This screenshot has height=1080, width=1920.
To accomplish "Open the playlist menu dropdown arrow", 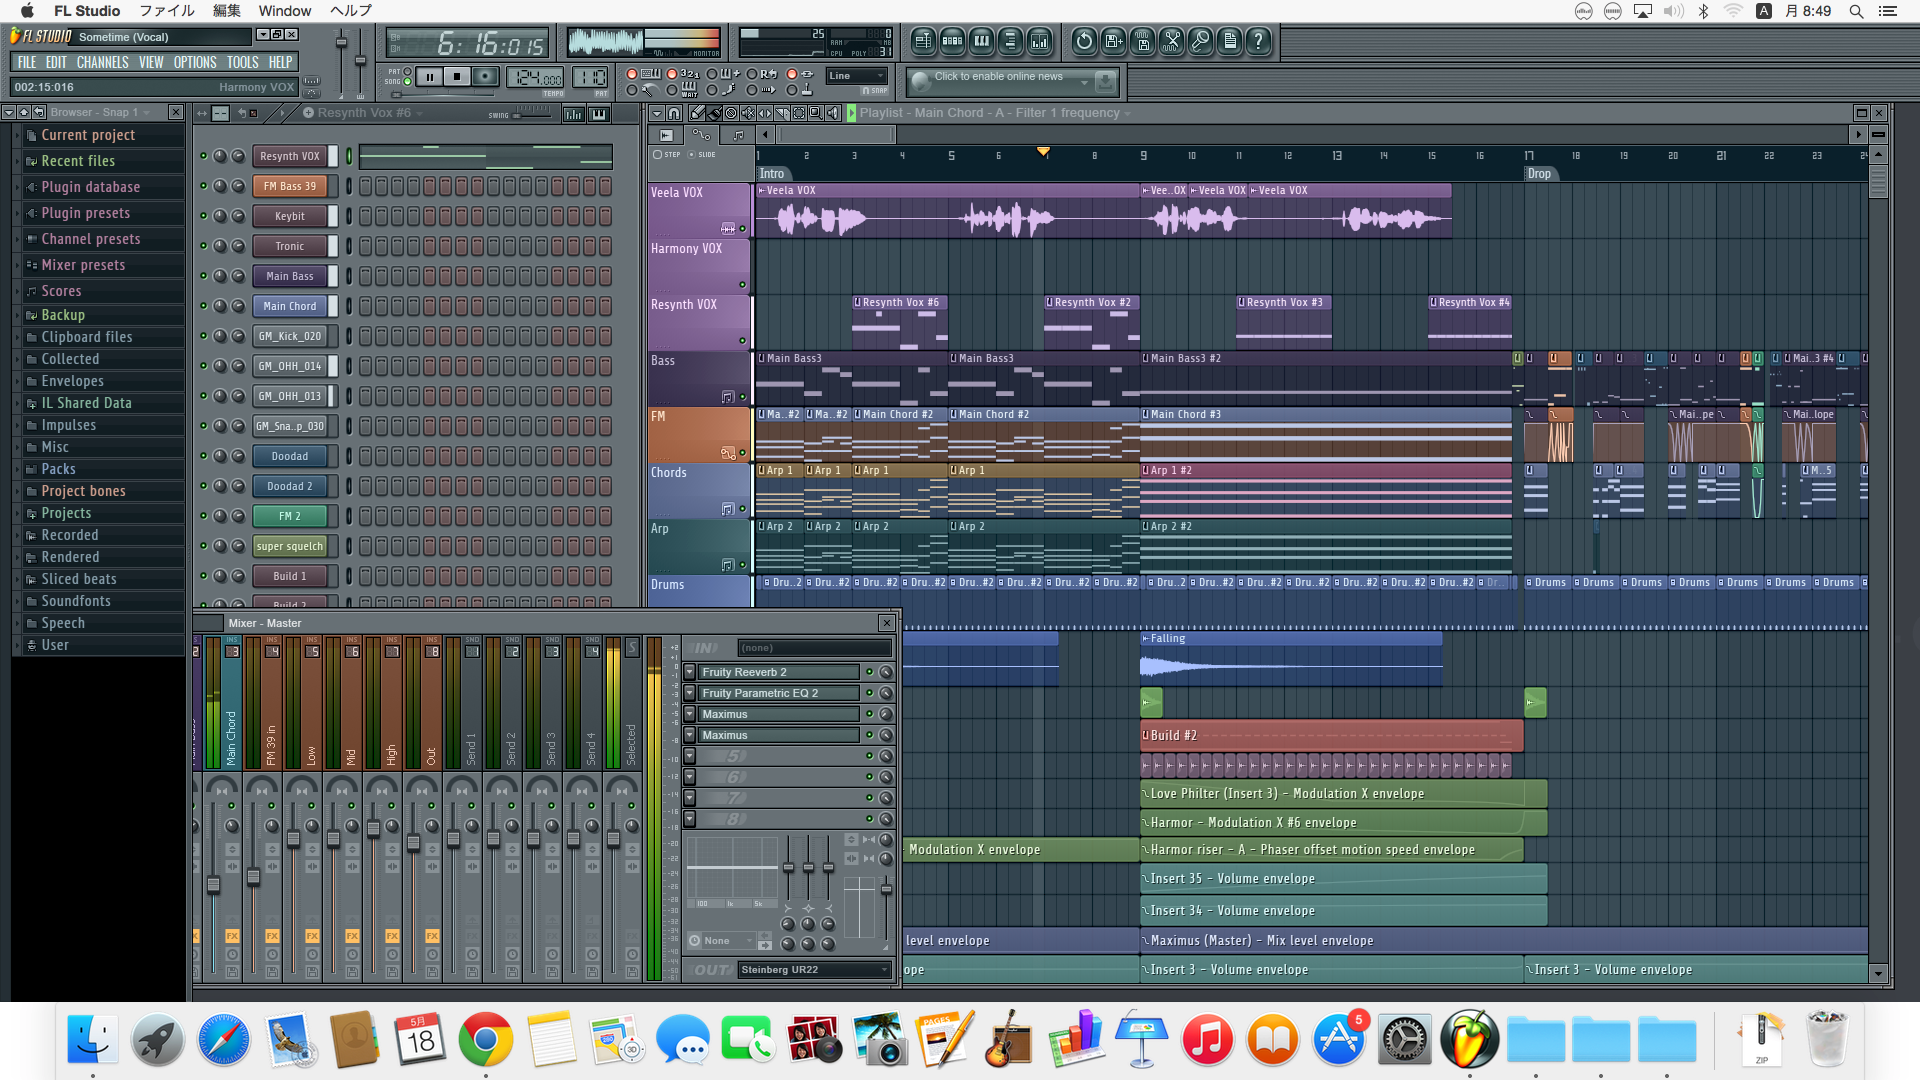I will coord(657,113).
